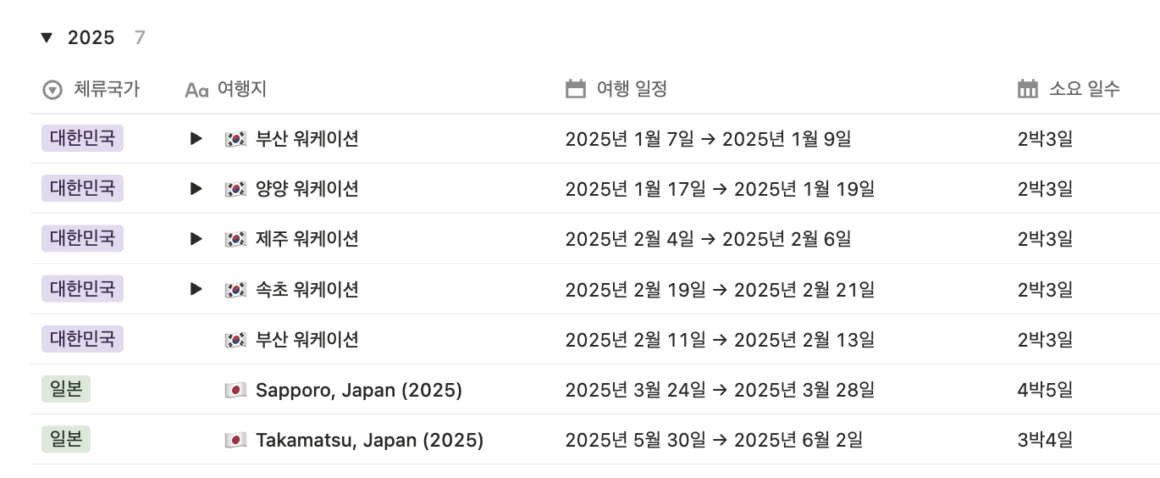This screenshot has width=1160, height=478.
Task: Open the 소요 일수 column header menu
Action: 1085,90
